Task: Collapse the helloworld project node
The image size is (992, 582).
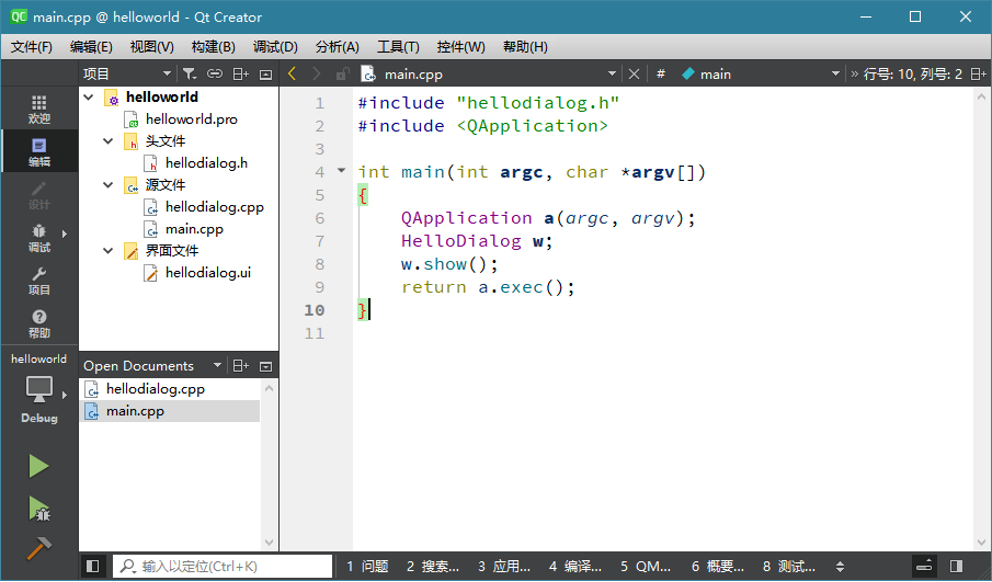Action: pyautogui.click(x=89, y=97)
